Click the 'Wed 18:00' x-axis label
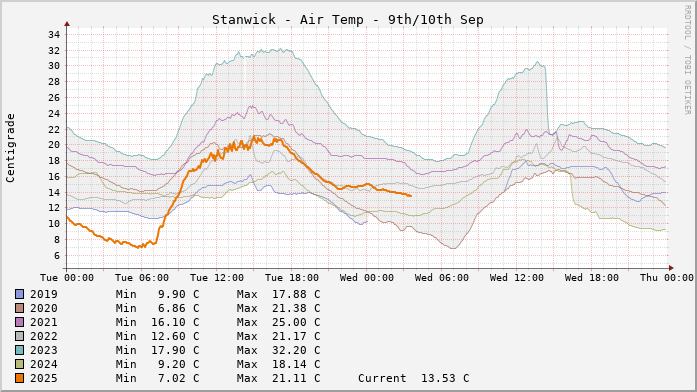697x392 pixels. click(592, 278)
